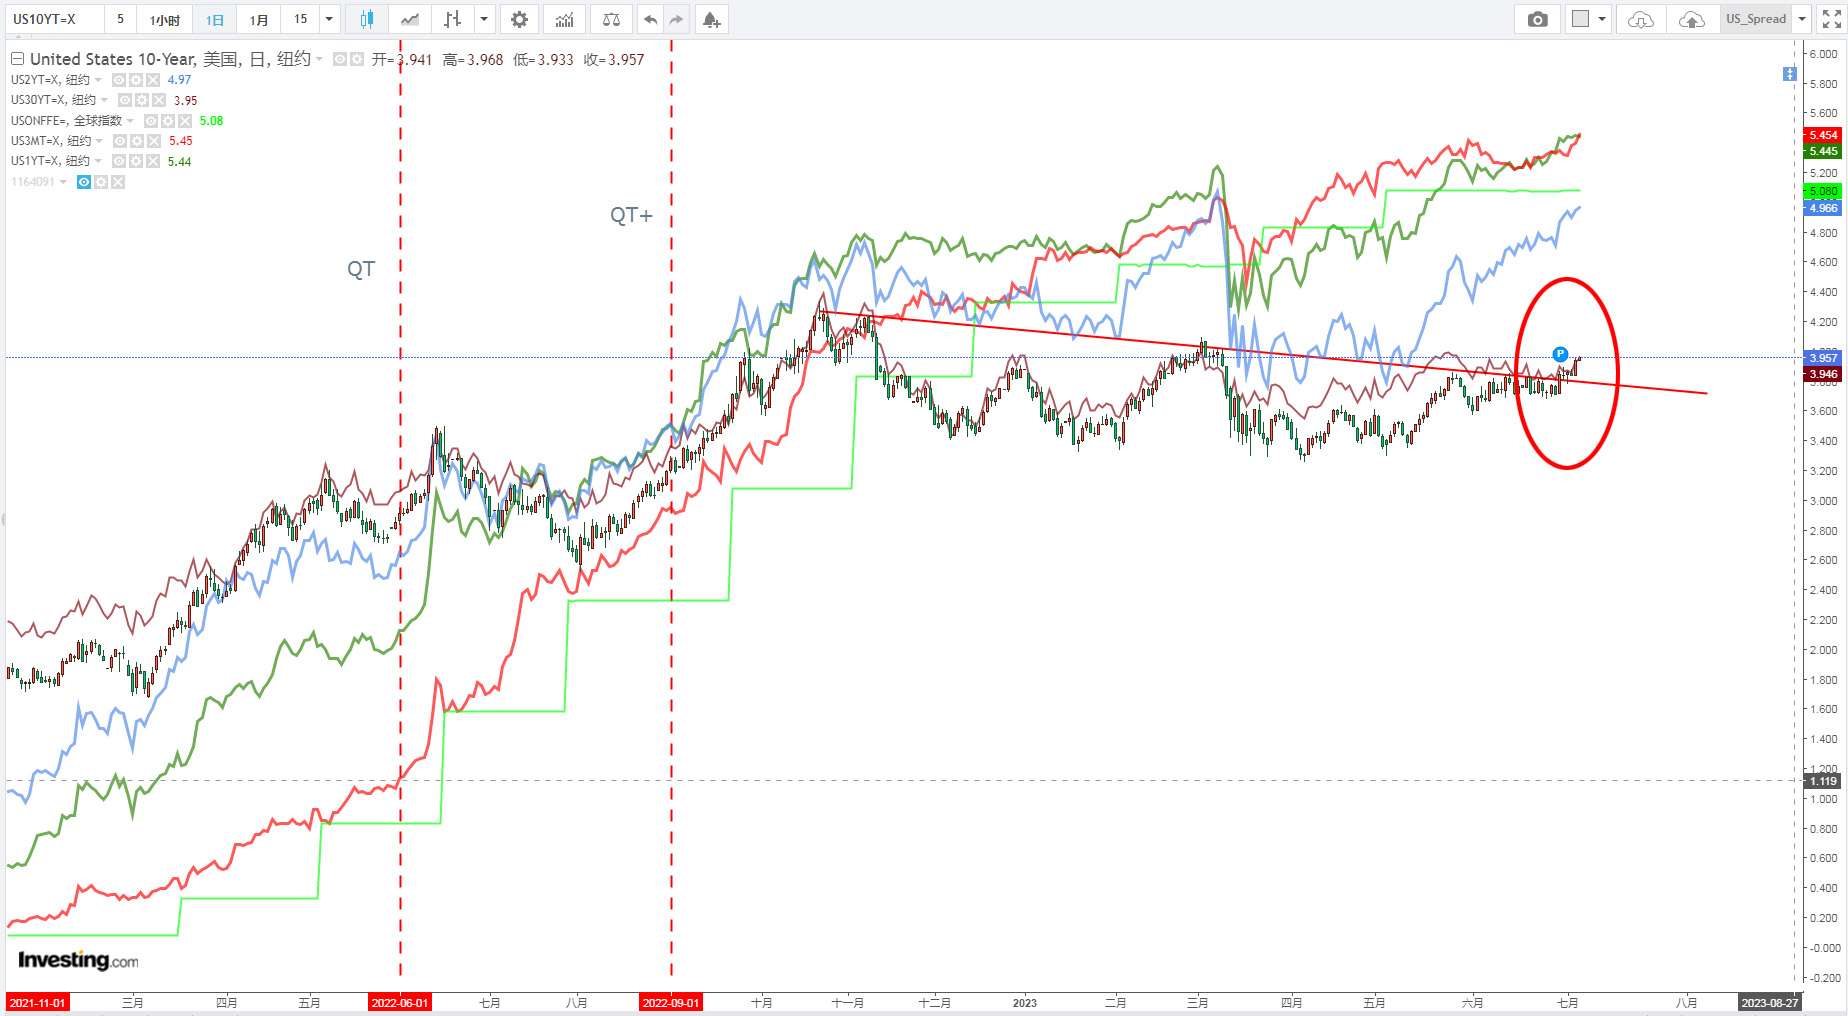This screenshot has width=1848, height=1016.
Task: Open more chart styles dropdown arrow
Action: click(x=484, y=19)
